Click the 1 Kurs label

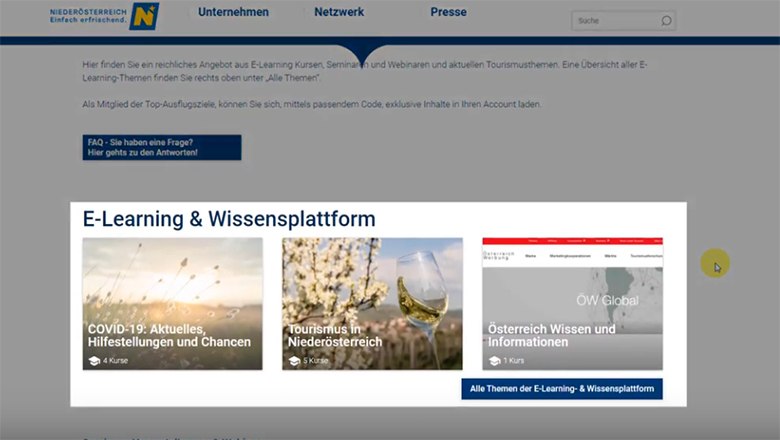tap(514, 360)
